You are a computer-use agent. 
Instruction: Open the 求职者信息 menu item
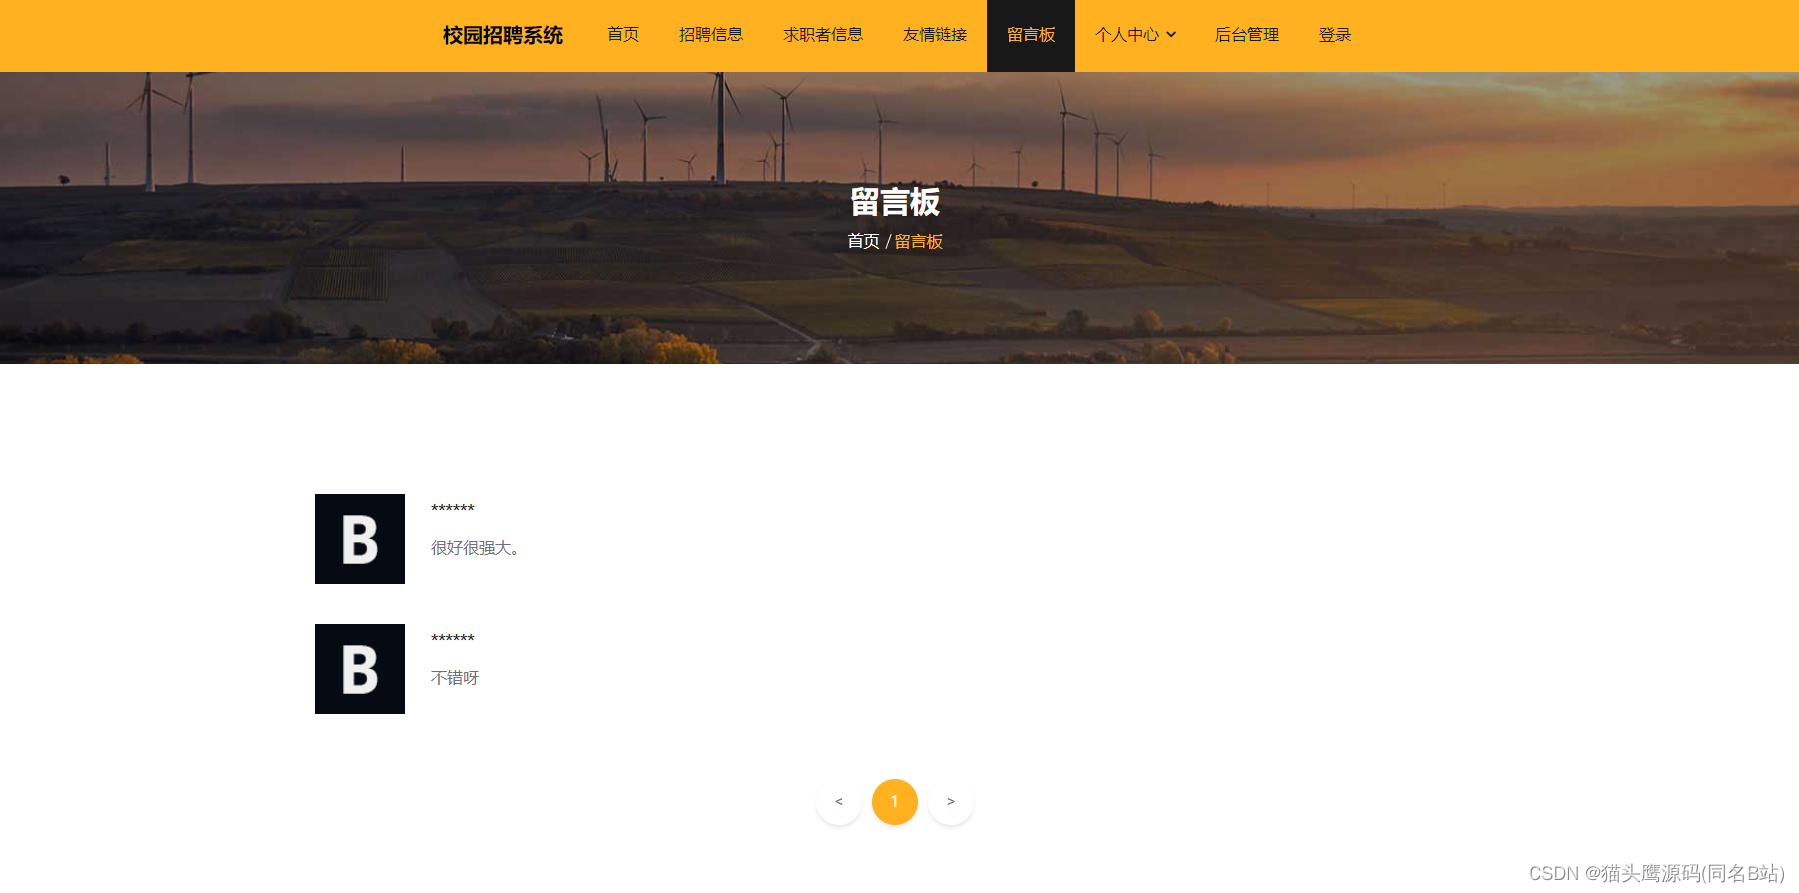[x=823, y=35]
